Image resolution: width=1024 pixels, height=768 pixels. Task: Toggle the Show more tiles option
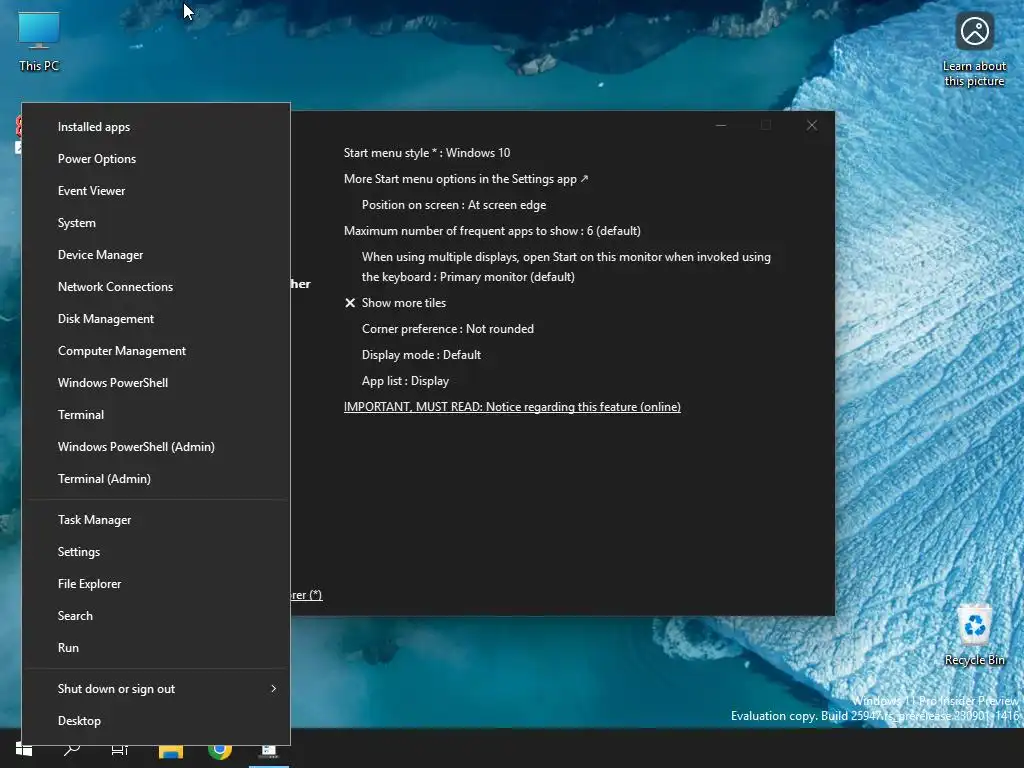(x=395, y=303)
